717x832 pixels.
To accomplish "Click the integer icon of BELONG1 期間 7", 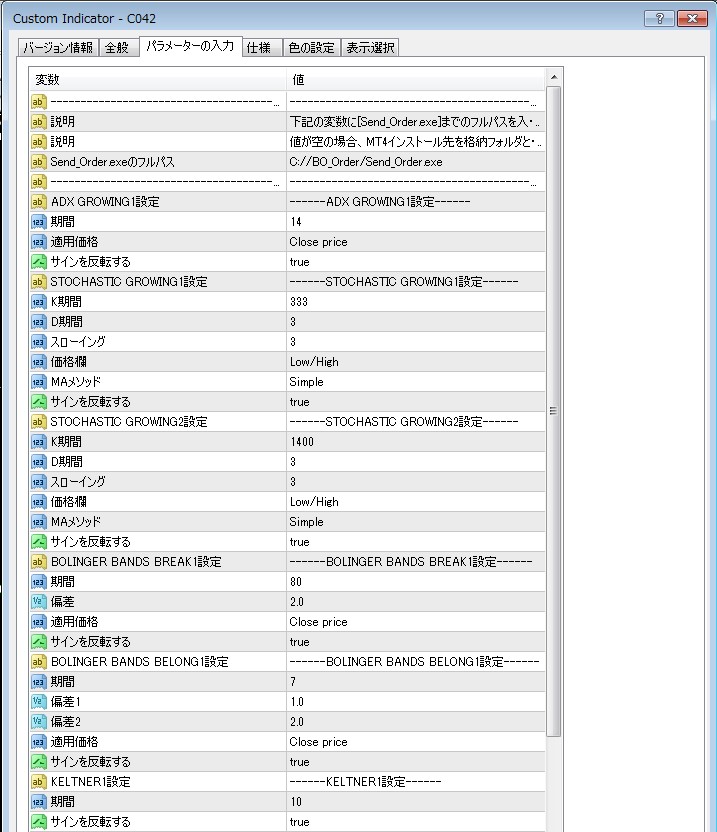I will point(38,682).
